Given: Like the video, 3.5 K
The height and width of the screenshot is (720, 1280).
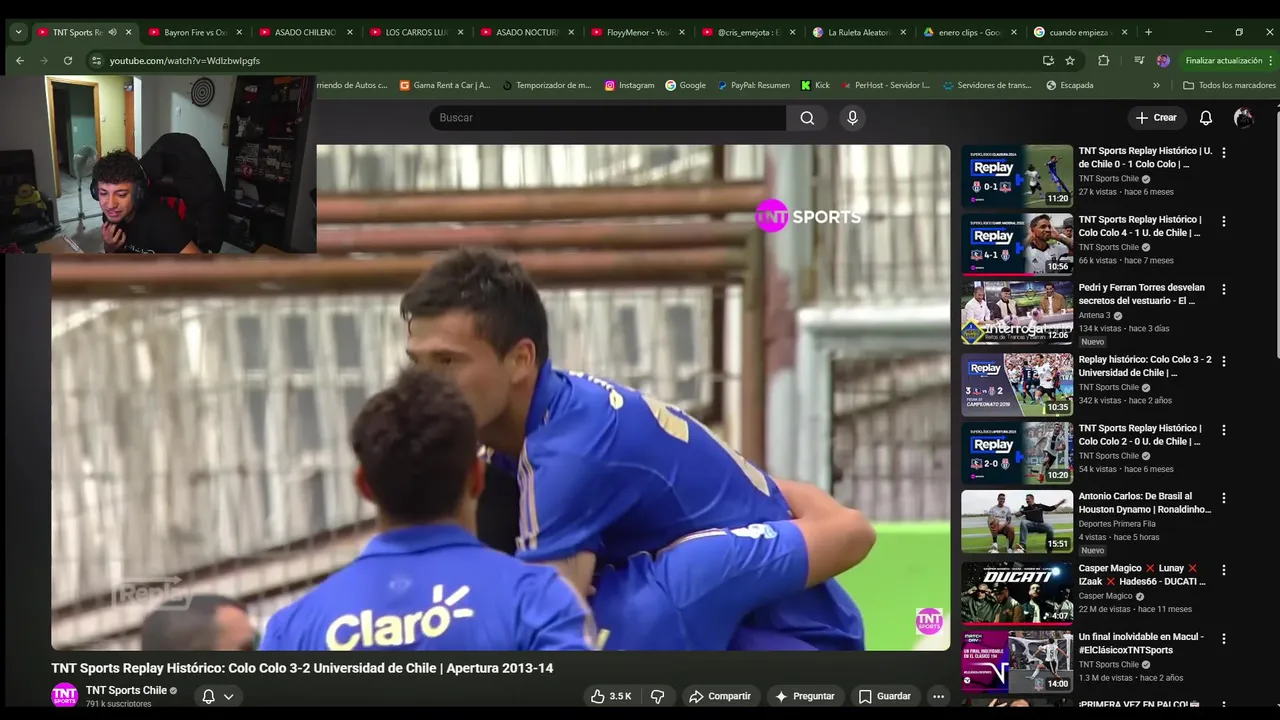Looking at the screenshot, I should click(610, 696).
